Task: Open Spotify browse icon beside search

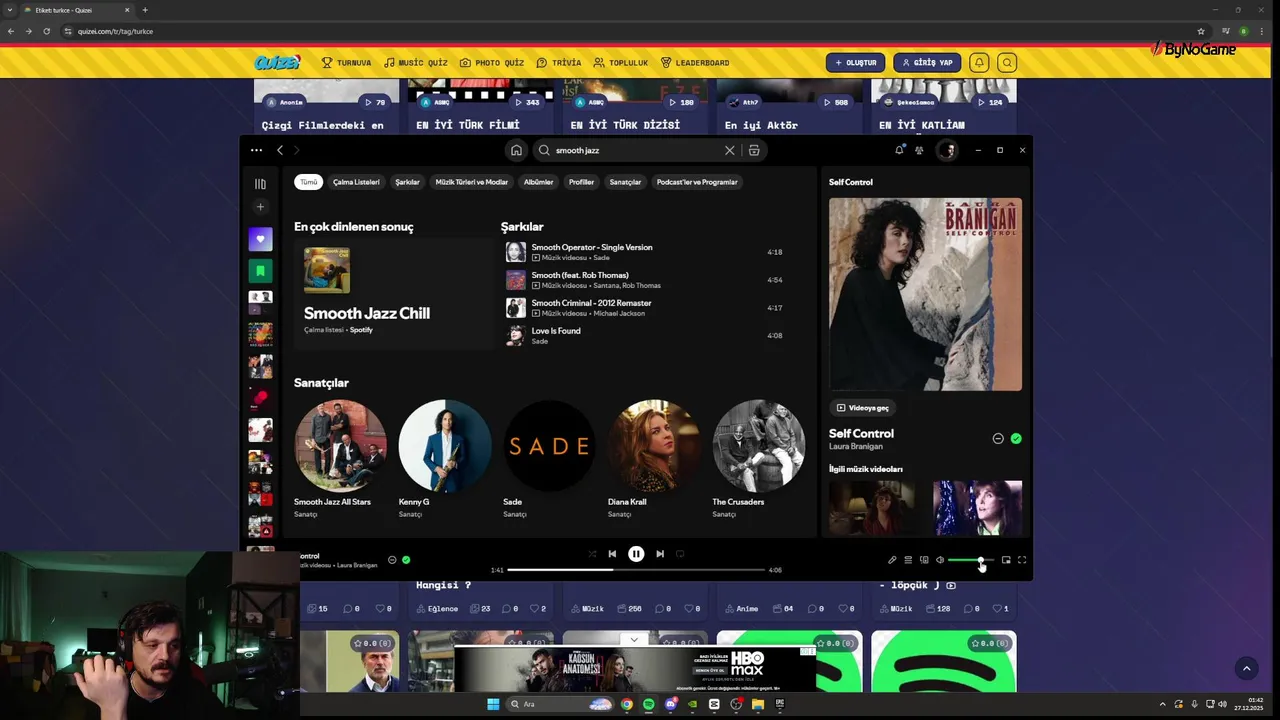Action: (754, 150)
